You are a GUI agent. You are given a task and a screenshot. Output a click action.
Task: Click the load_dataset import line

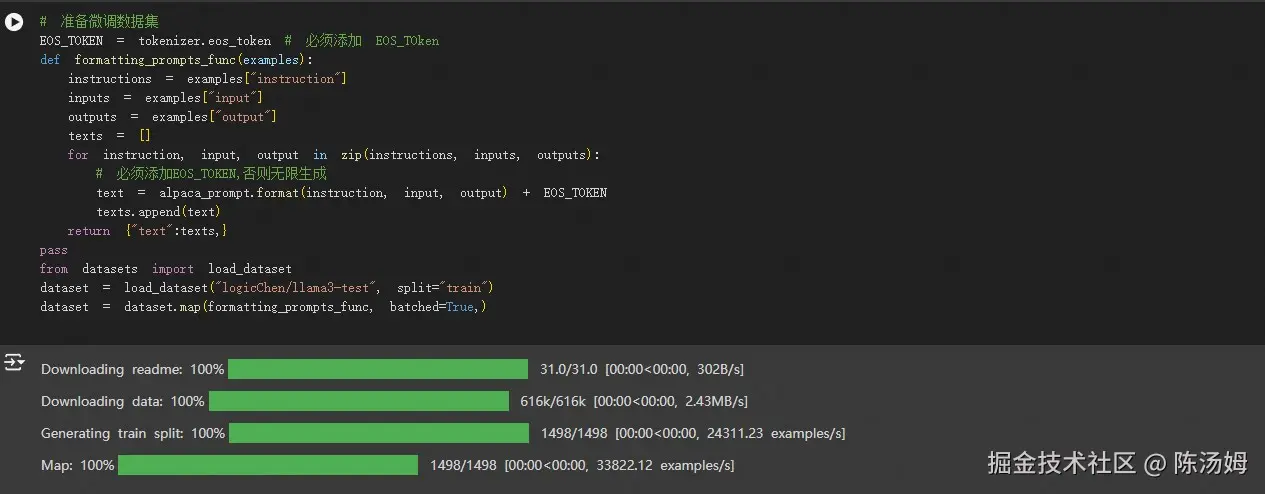(166, 269)
